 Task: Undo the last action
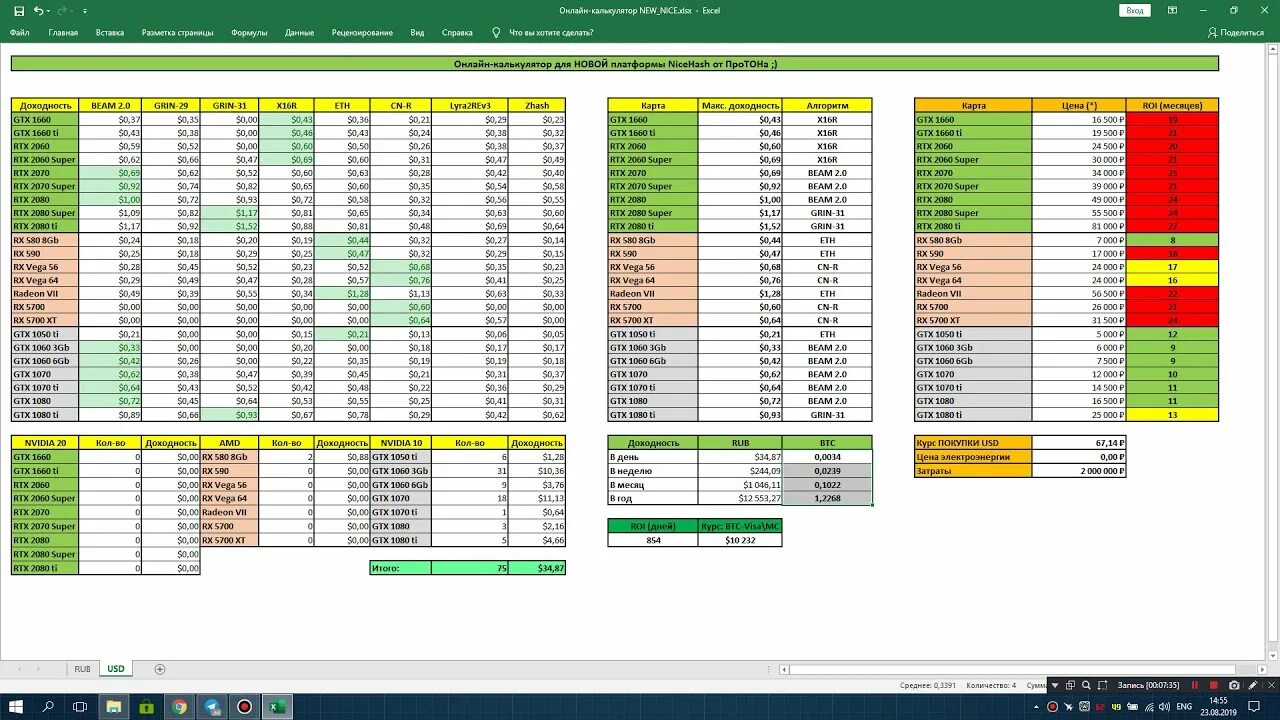coord(38,10)
